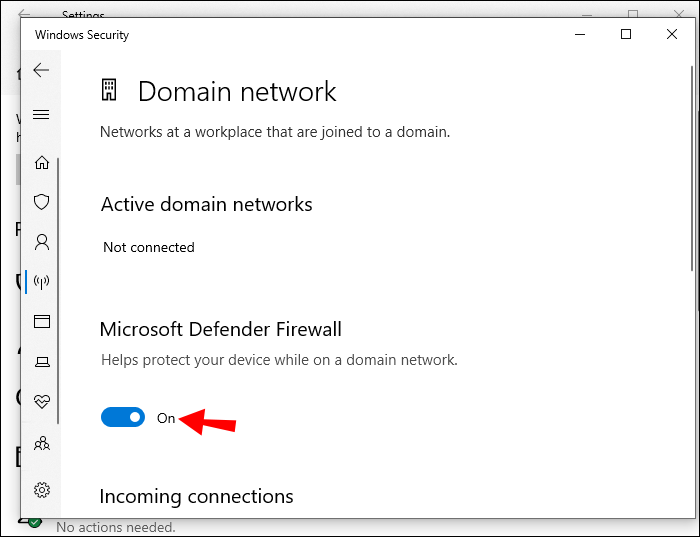
Task: Expand the hamburger navigation menu
Action: click(41, 115)
